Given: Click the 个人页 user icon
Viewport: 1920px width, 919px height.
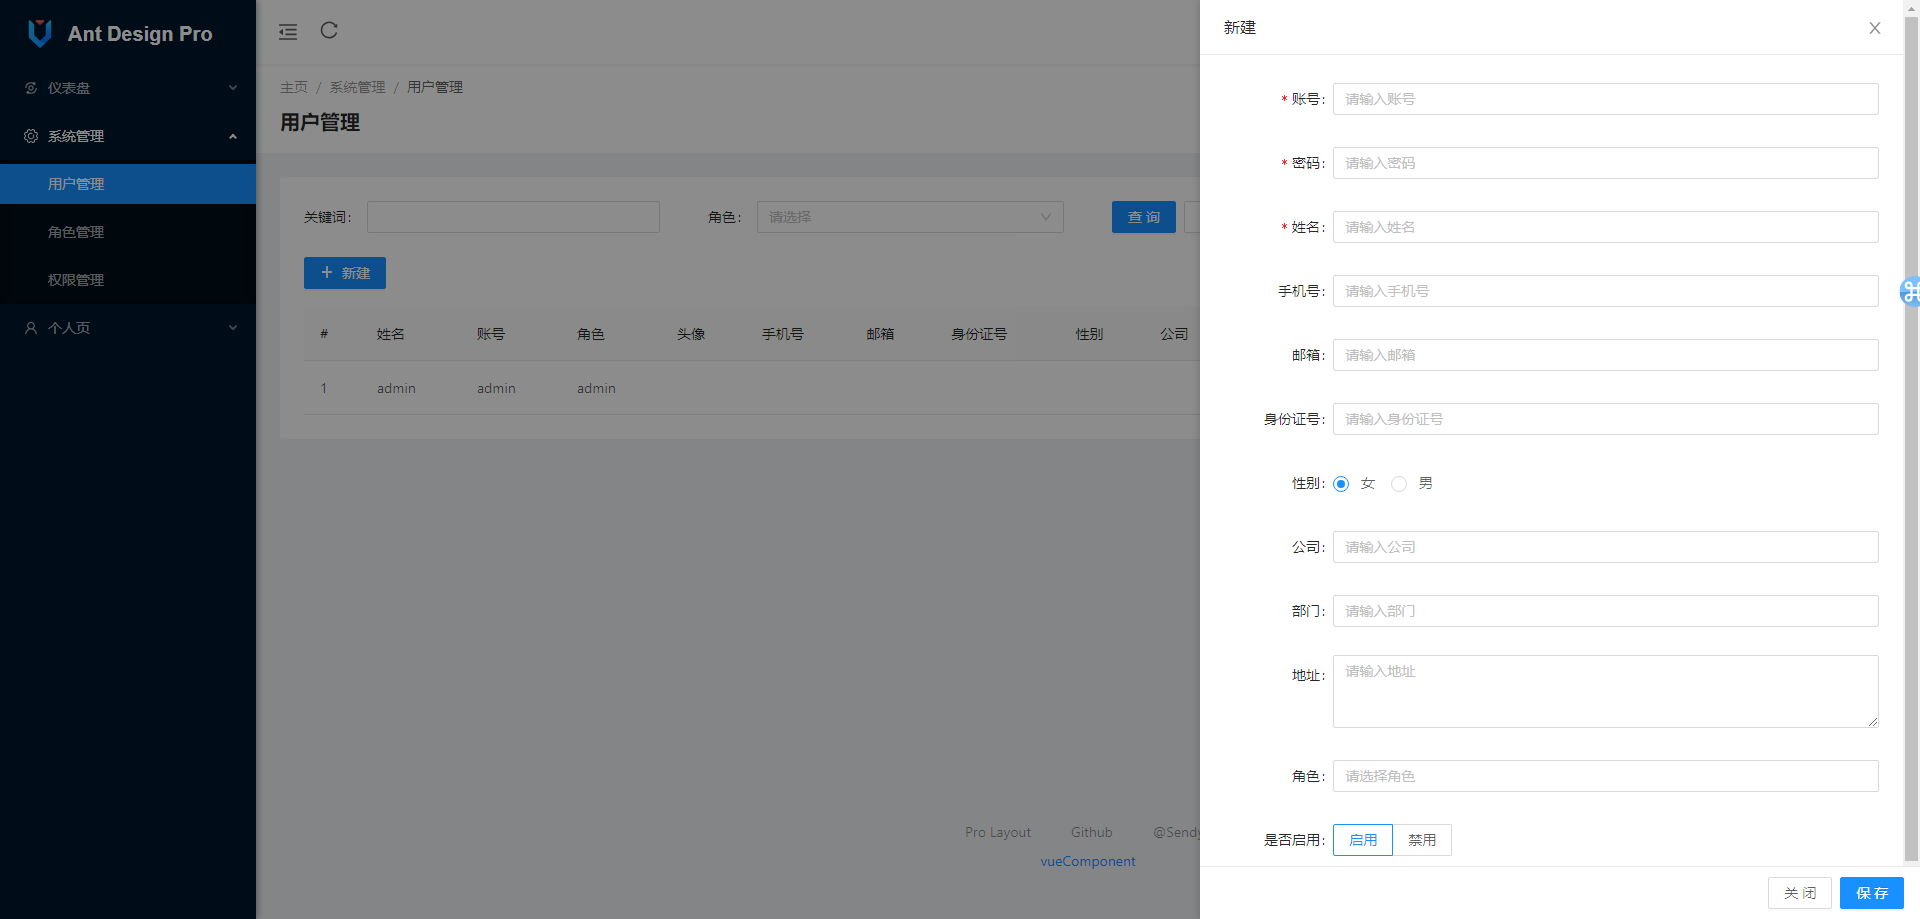Looking at the screenshot, I should [x=31, y=328].
